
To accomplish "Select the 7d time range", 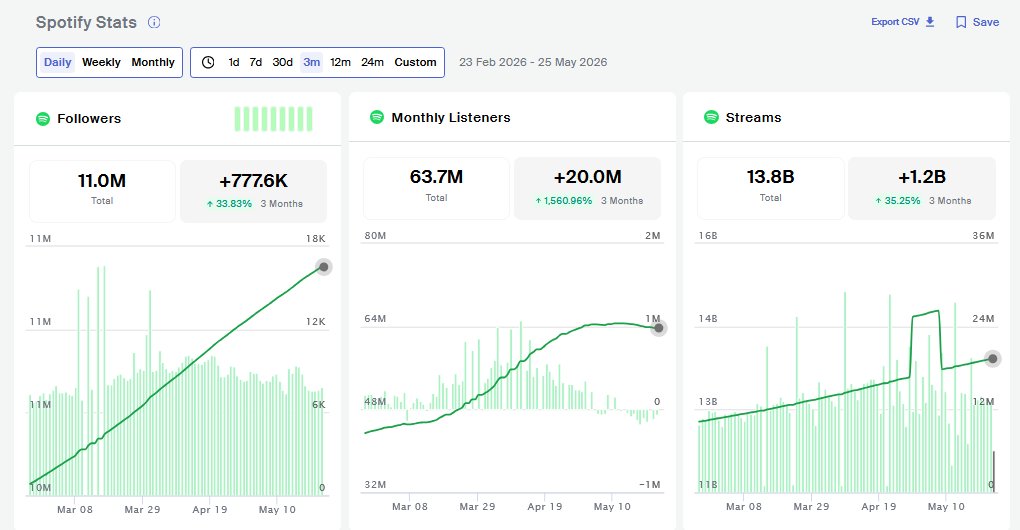I will 256,62.
